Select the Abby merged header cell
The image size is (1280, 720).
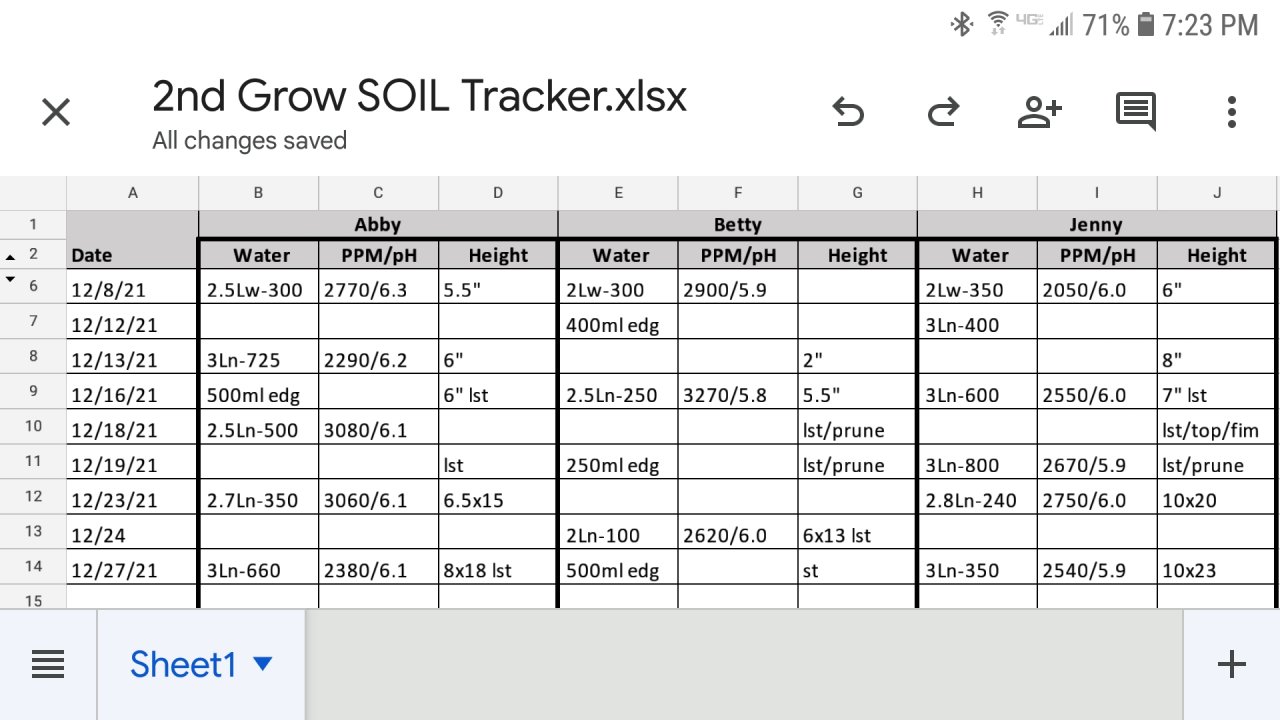tap(378, 225)
